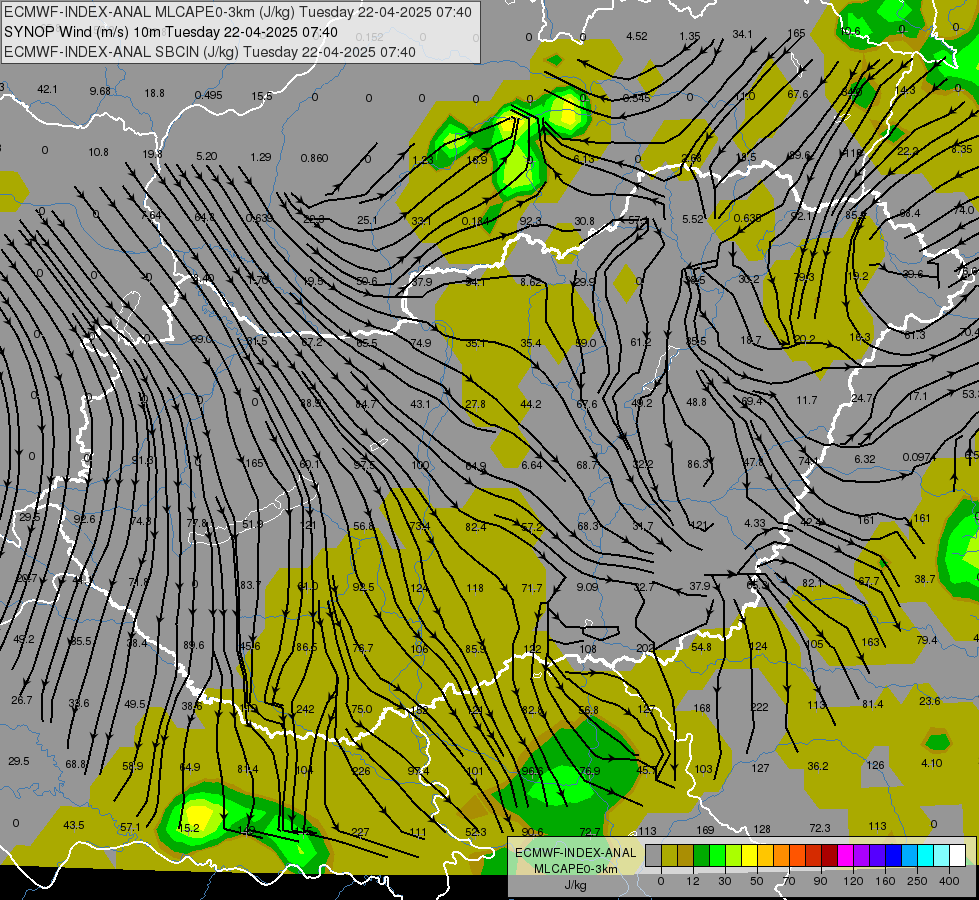Click the map value 6.32
The height and width of the screenshot is (900, 979).
click(x=865, y=459)
